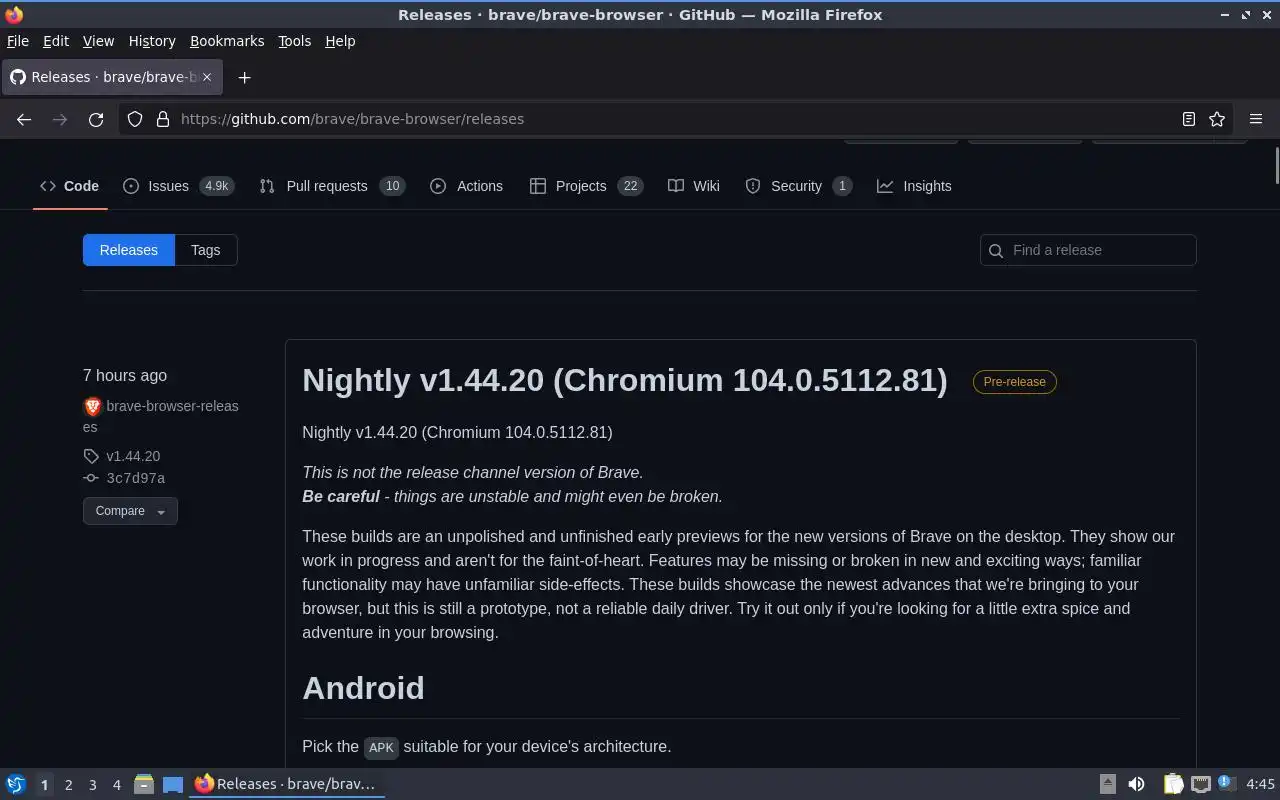Open the Security tab
This screenshot has width=1280, height=800.
pos(799,186)
